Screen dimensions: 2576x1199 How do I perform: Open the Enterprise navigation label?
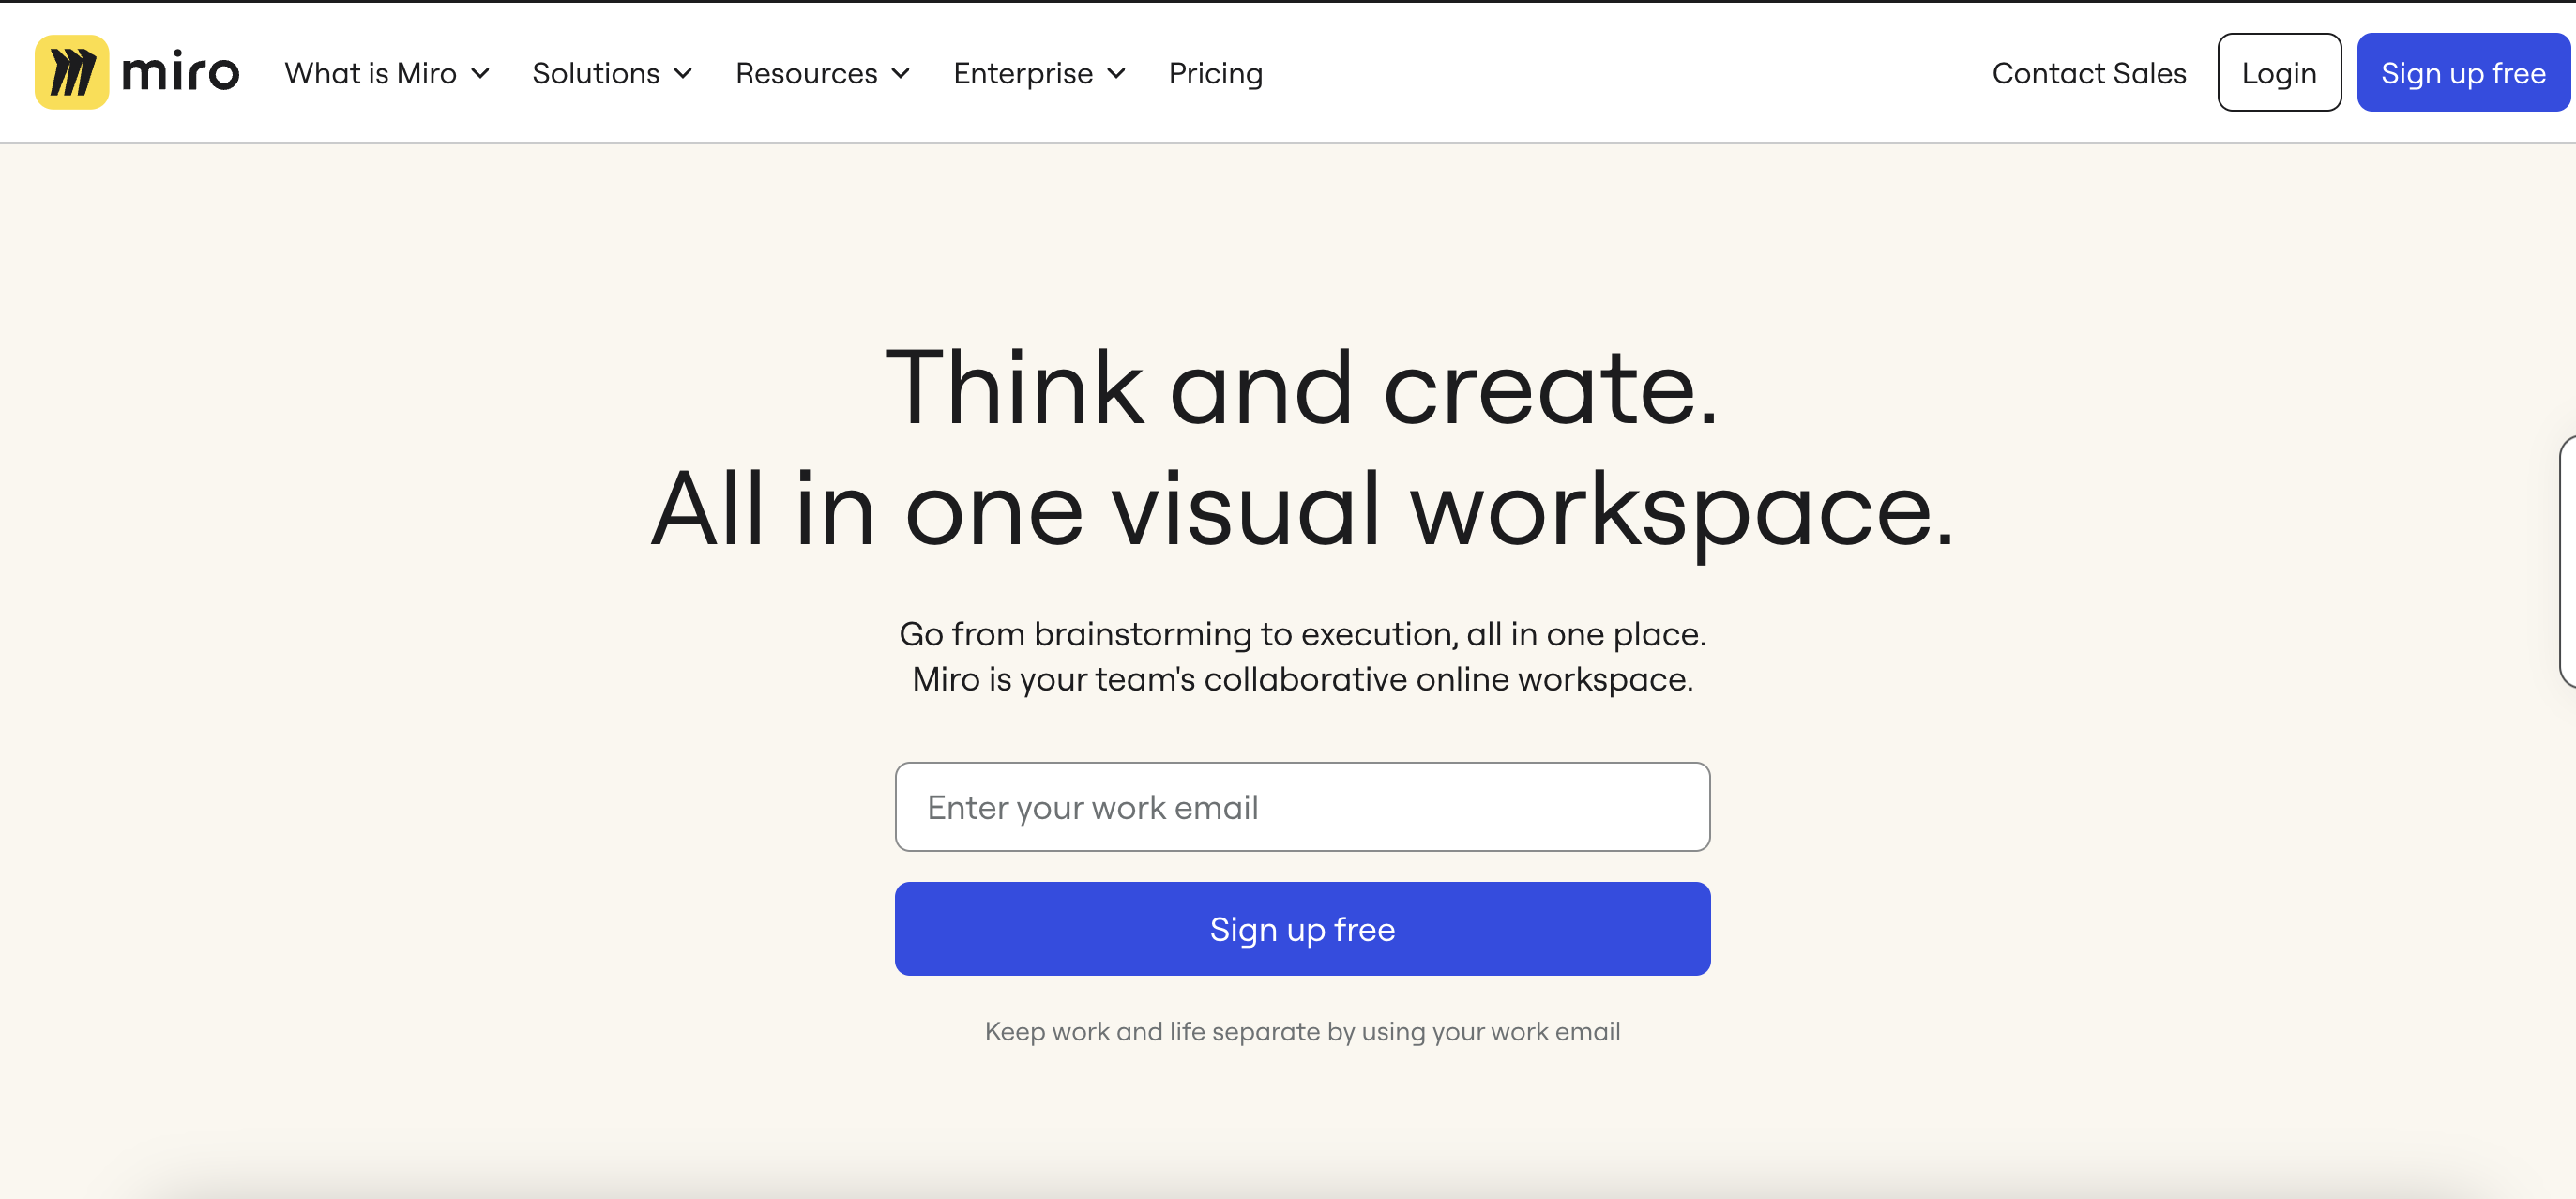[1022, 73]
